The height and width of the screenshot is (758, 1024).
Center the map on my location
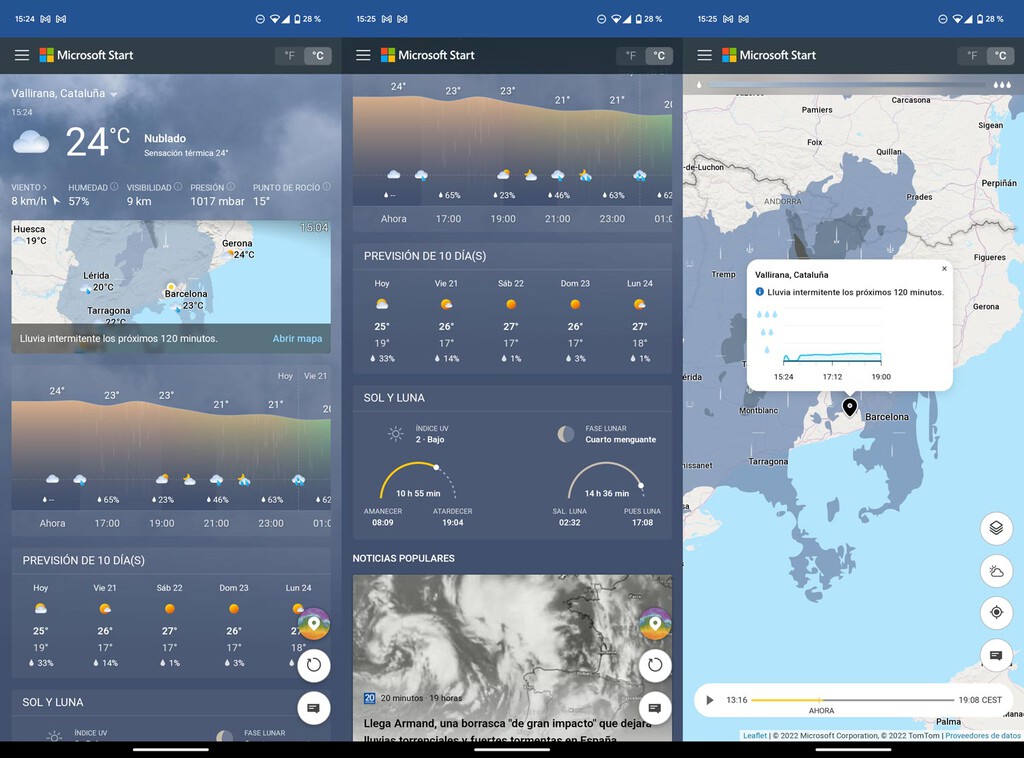tap(996, 613)
